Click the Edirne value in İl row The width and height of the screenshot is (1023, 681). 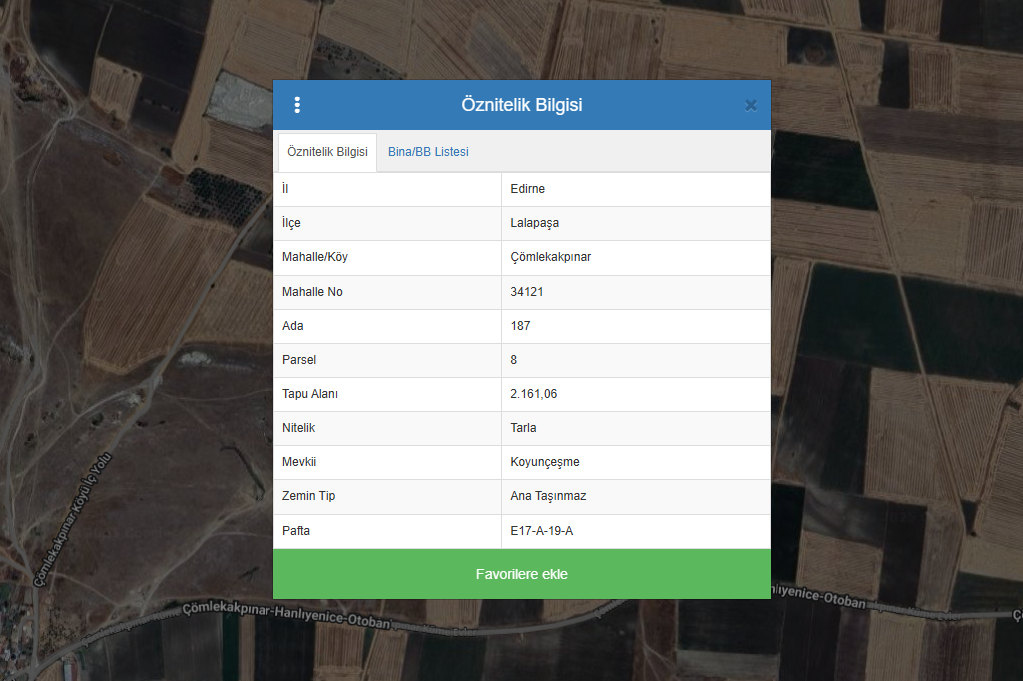(527, 189)
